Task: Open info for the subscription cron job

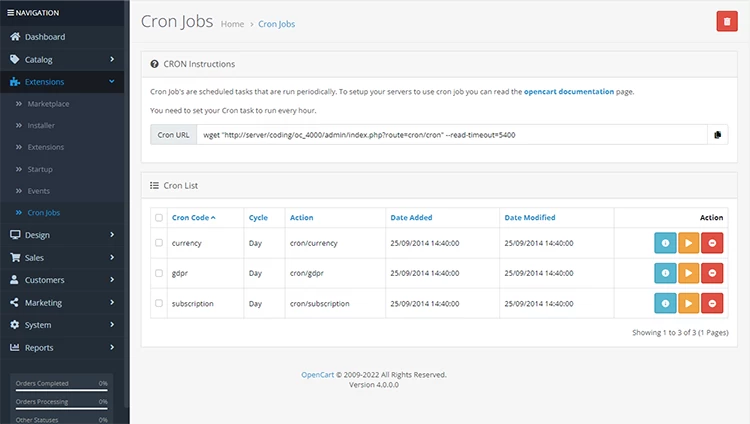Action: click(665, 303)
